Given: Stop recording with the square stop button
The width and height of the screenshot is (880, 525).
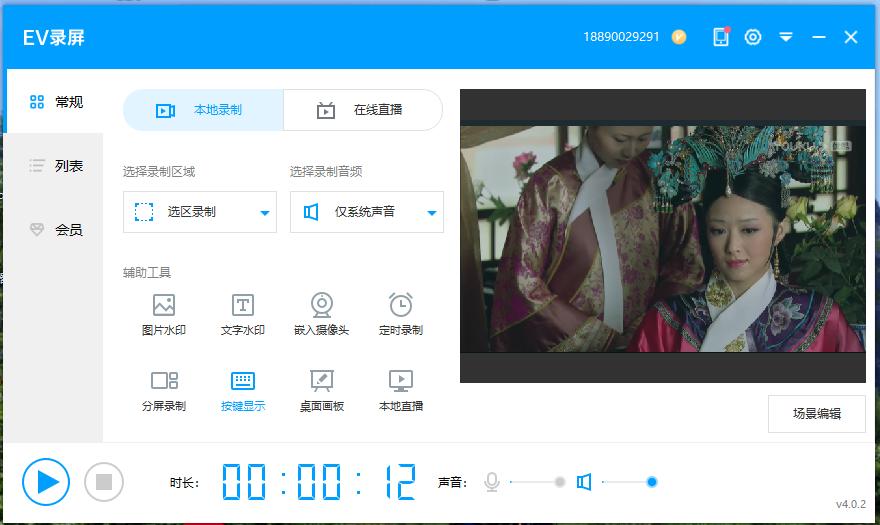Looking at the screenshot, I should click(x=104, y=482).
